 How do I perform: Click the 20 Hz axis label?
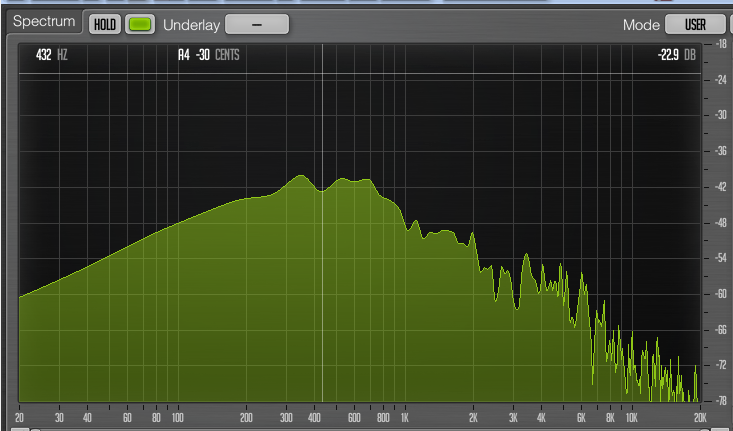(x=19, y=417)
